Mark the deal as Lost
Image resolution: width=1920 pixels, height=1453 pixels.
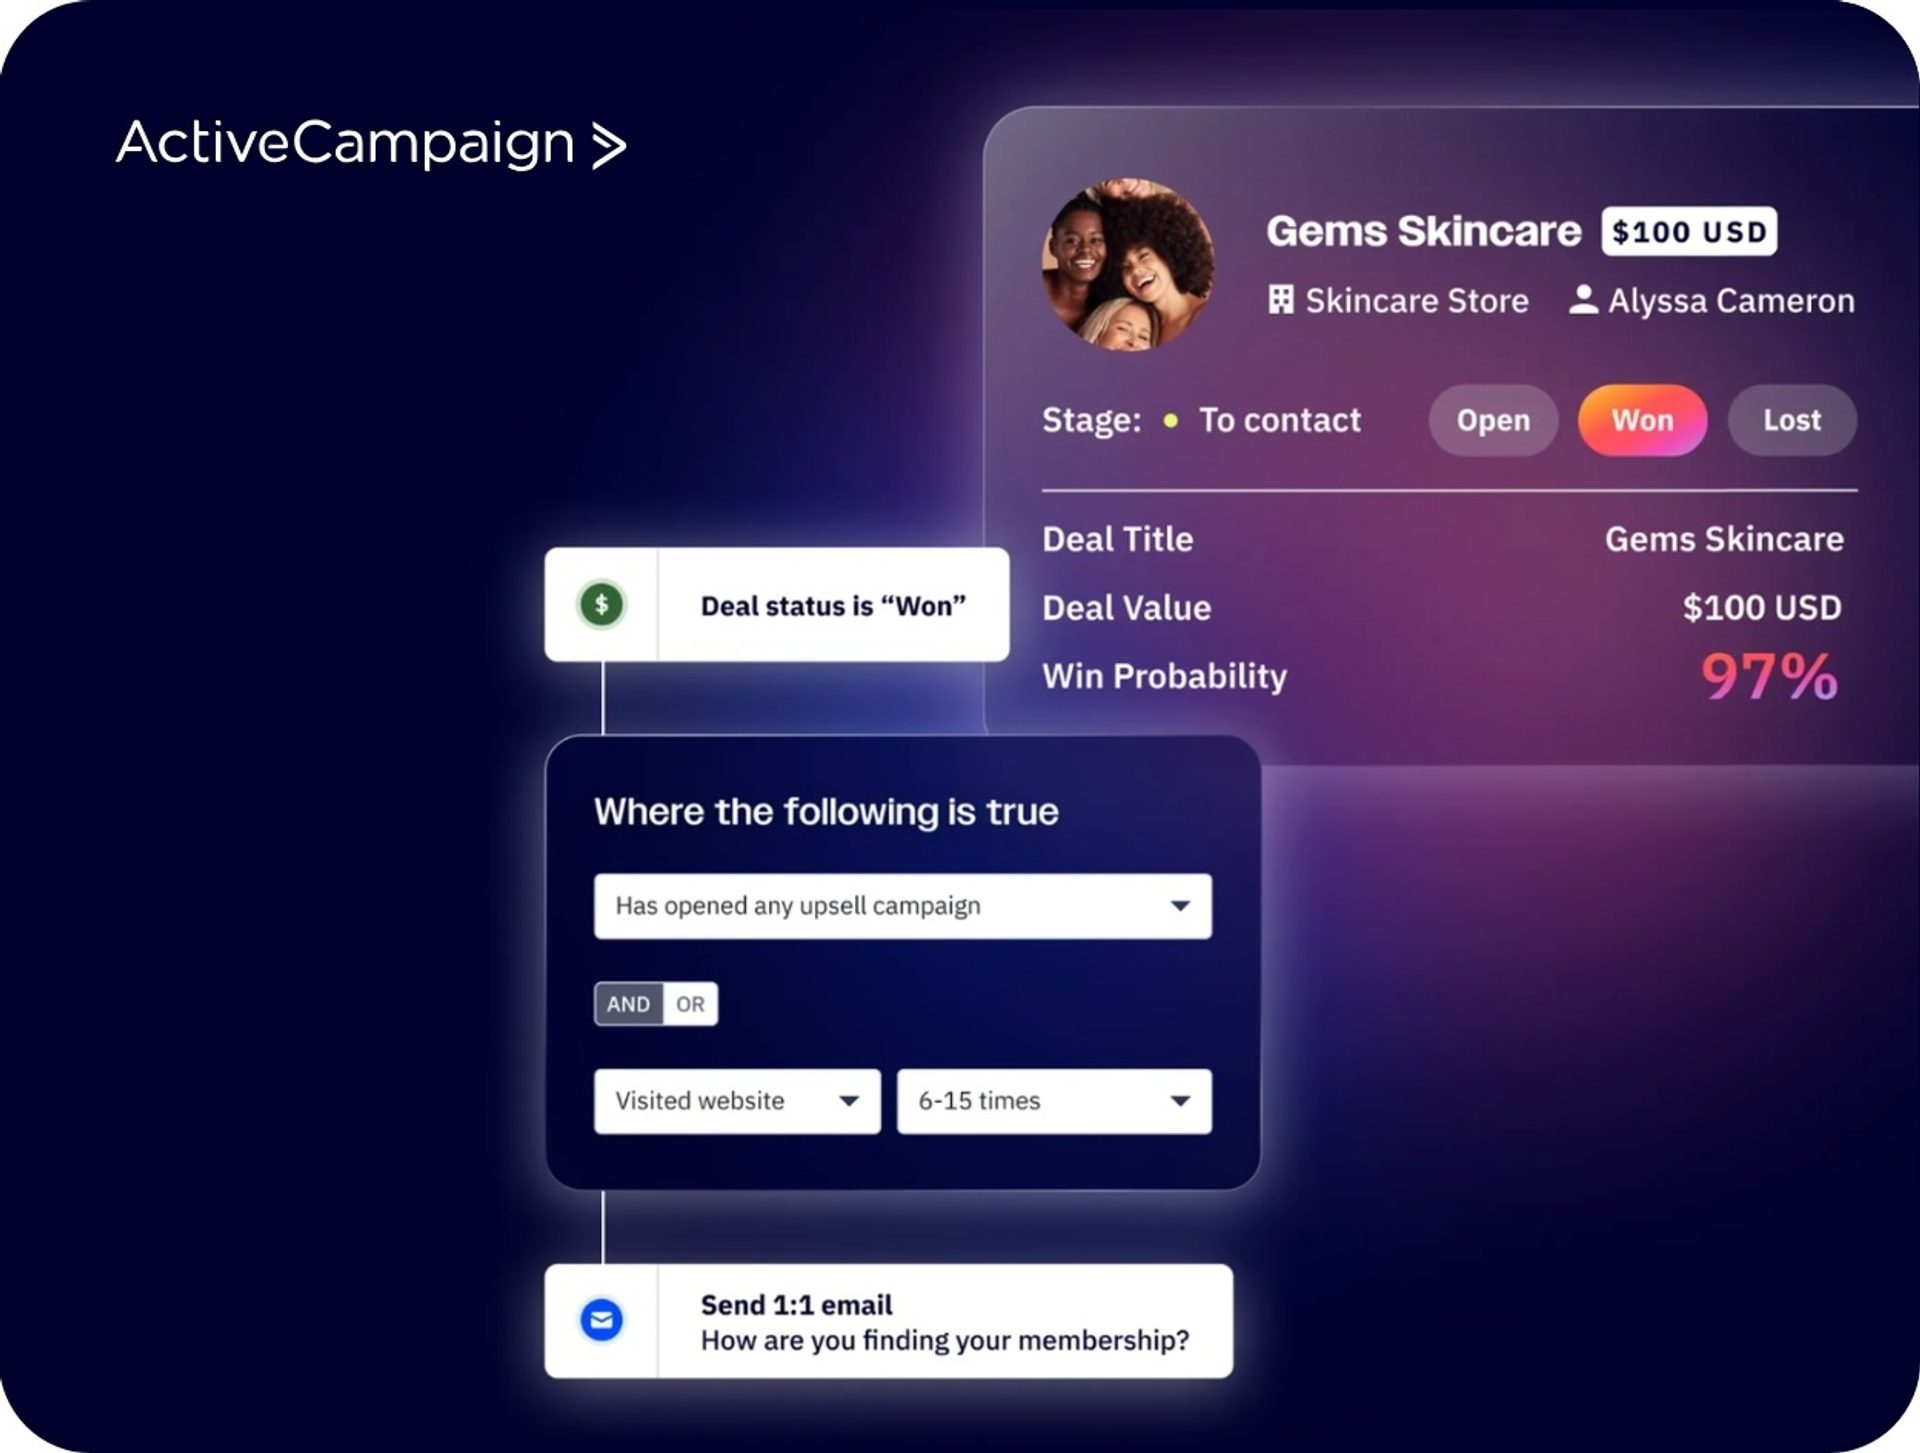(x=1792, y=420)
